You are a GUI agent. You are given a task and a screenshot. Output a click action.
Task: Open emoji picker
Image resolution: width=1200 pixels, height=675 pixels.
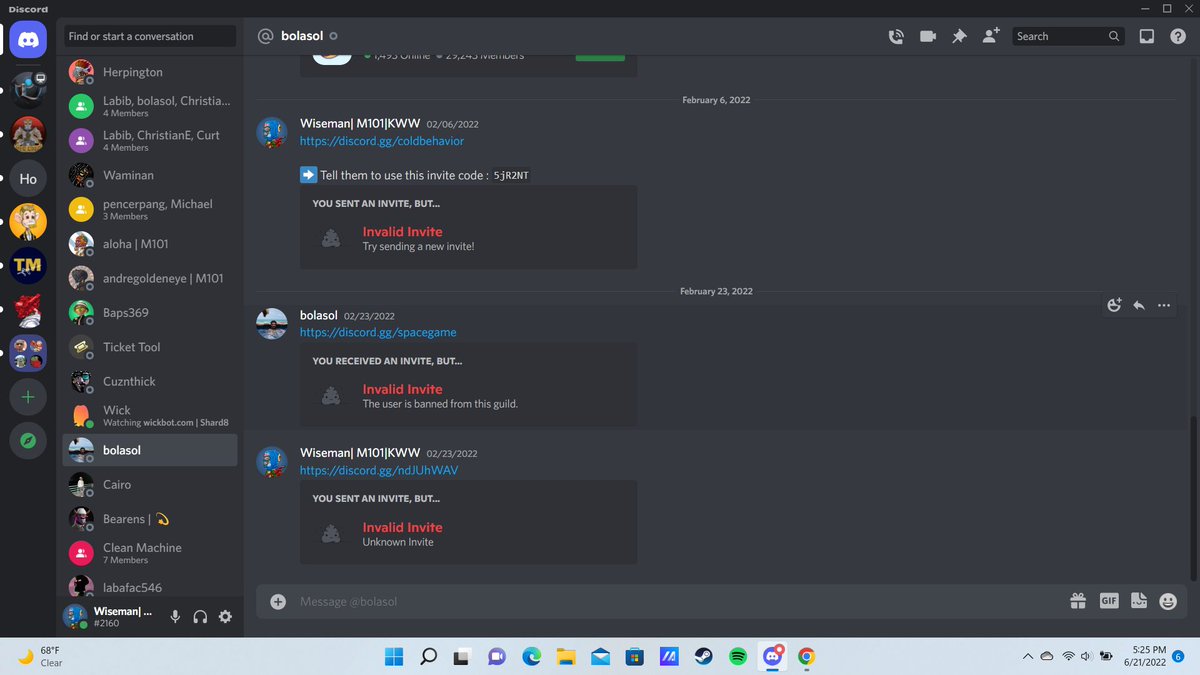click(1168, 601)
